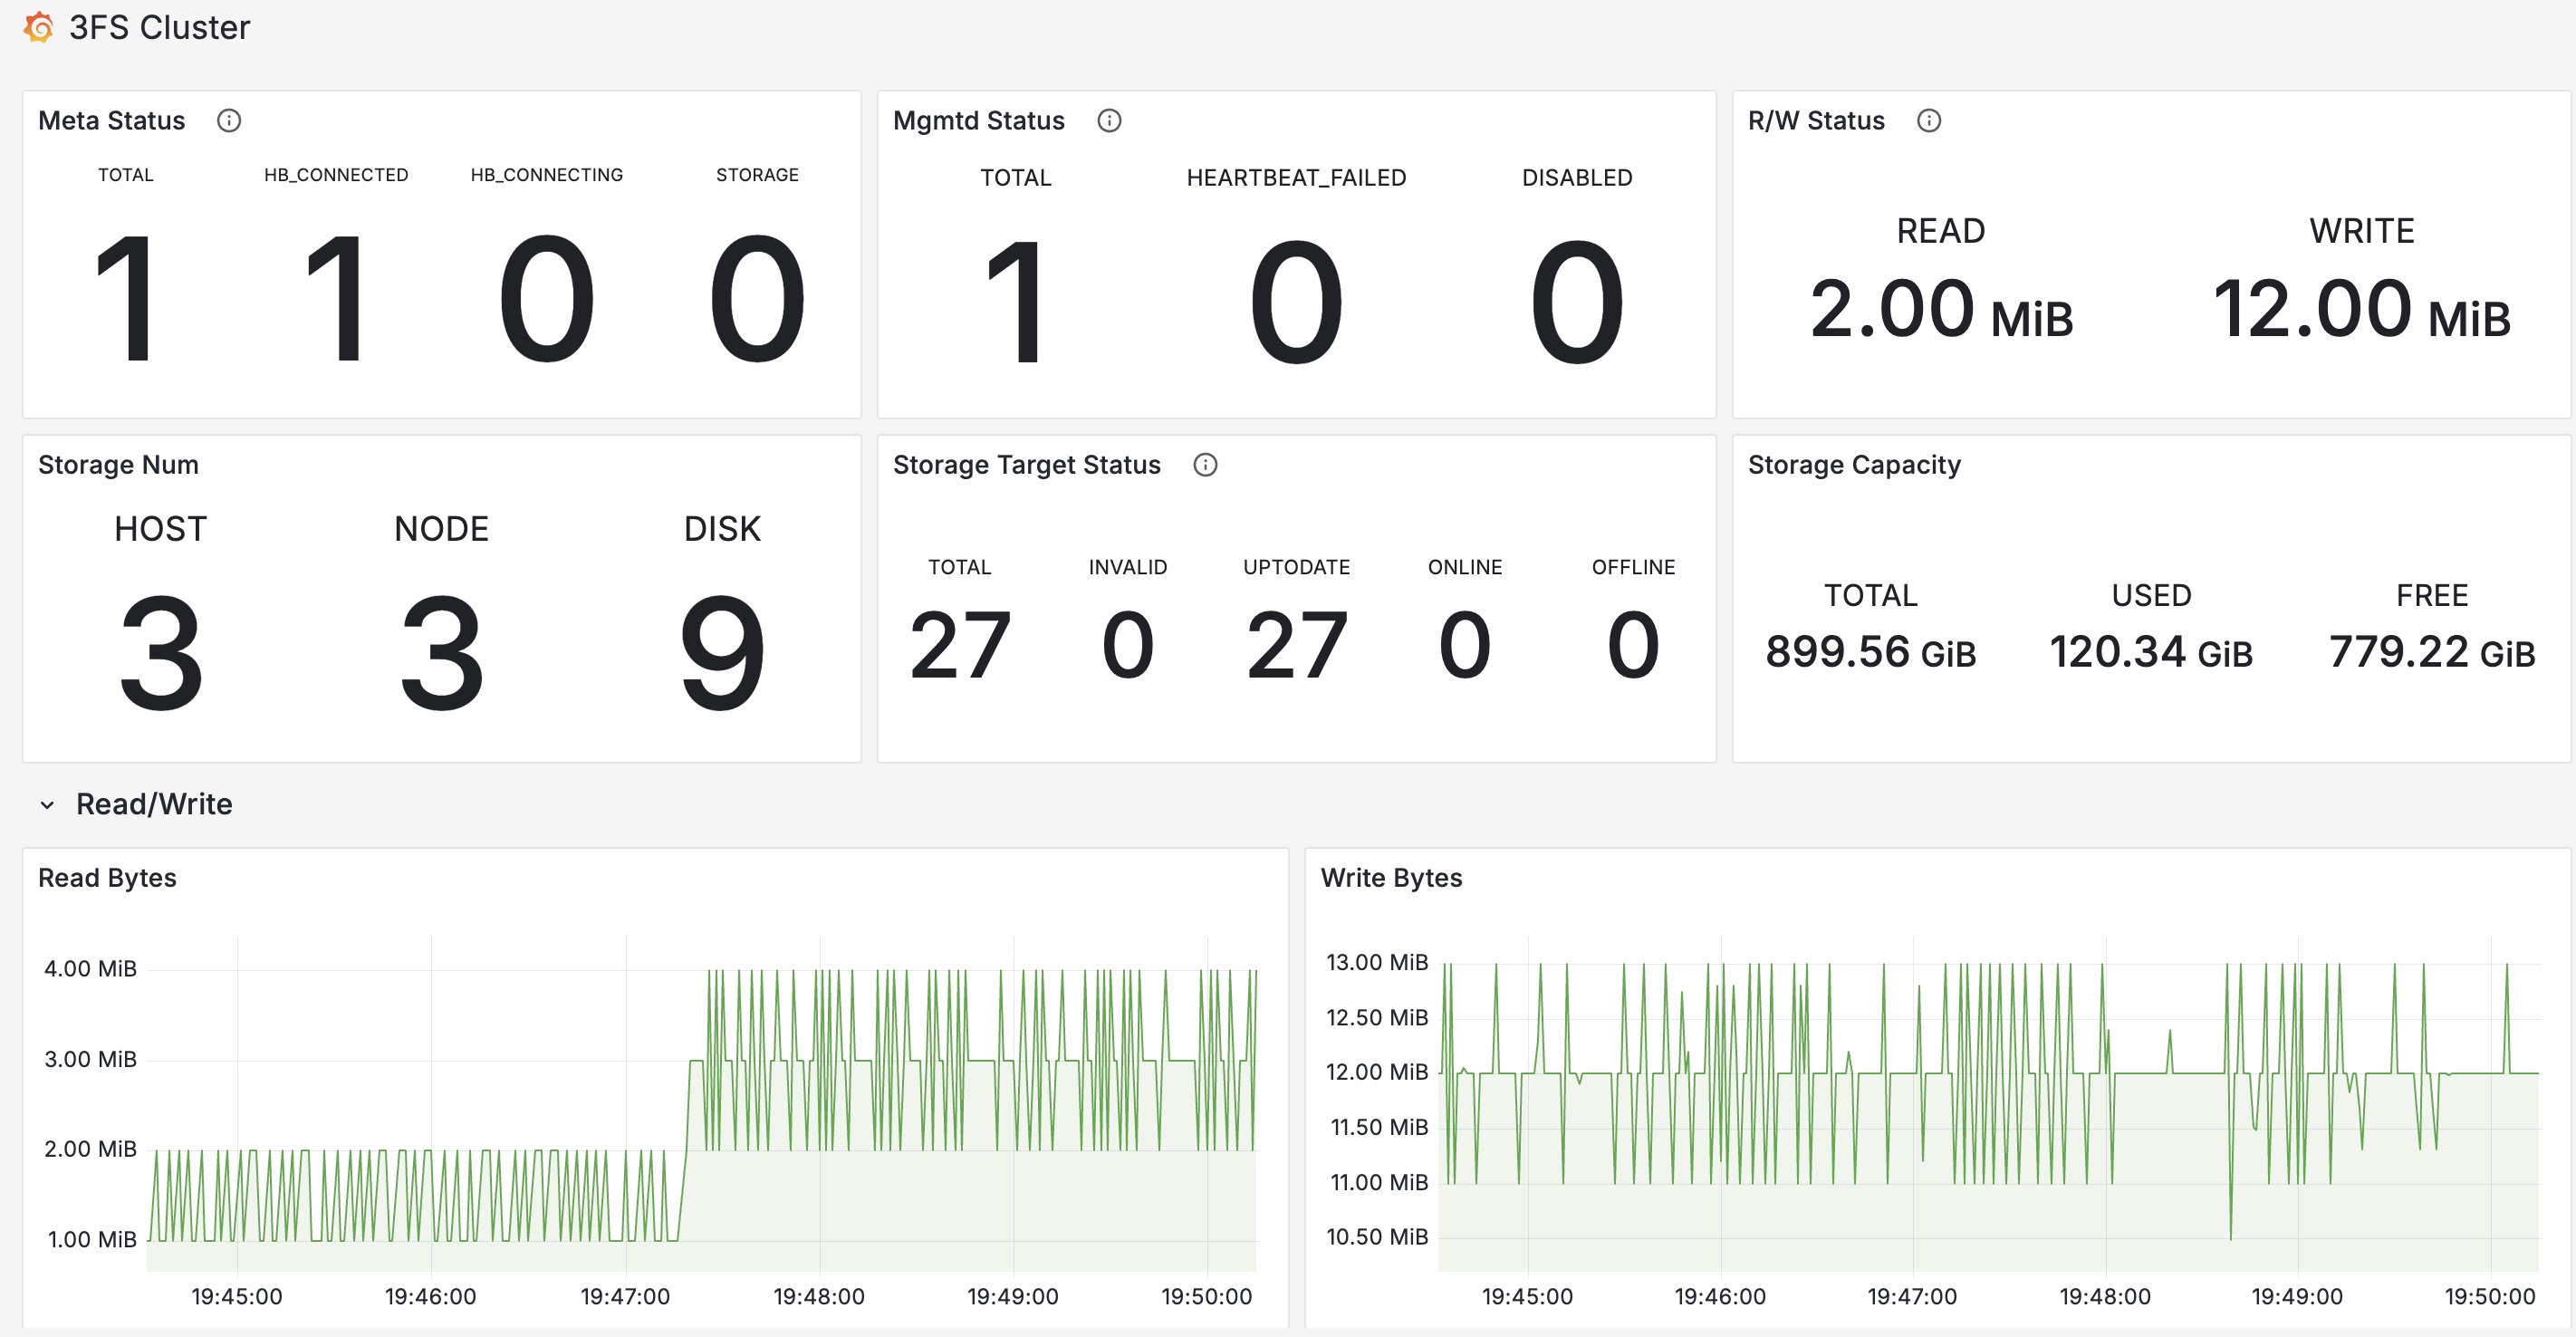Select the Meta Status TOTAL label

coord(126,175)
